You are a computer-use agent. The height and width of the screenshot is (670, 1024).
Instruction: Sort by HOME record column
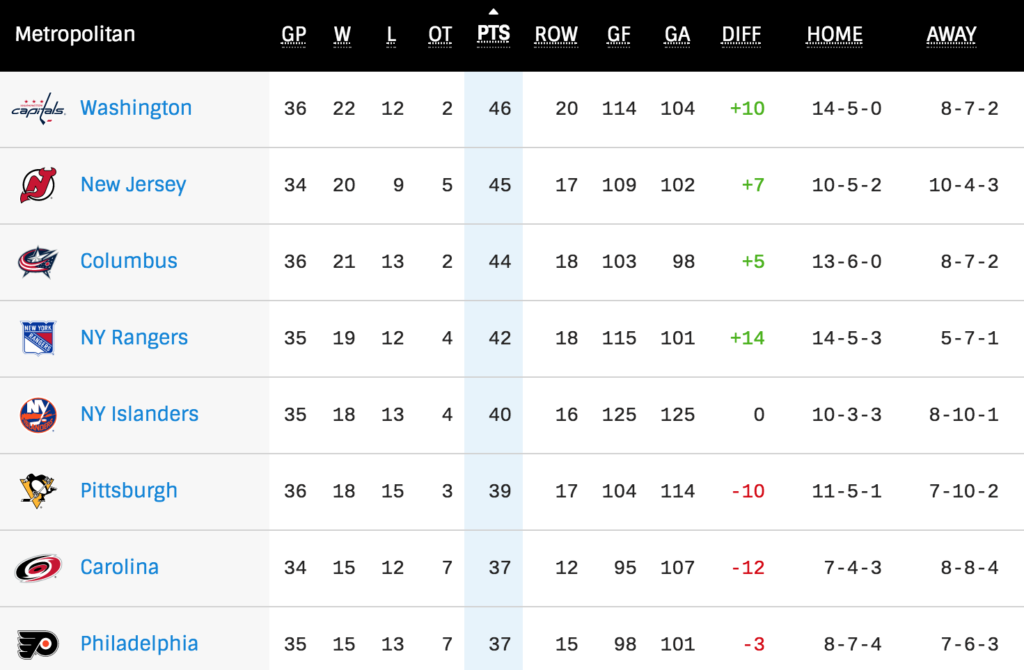click(x=835, y=34)
